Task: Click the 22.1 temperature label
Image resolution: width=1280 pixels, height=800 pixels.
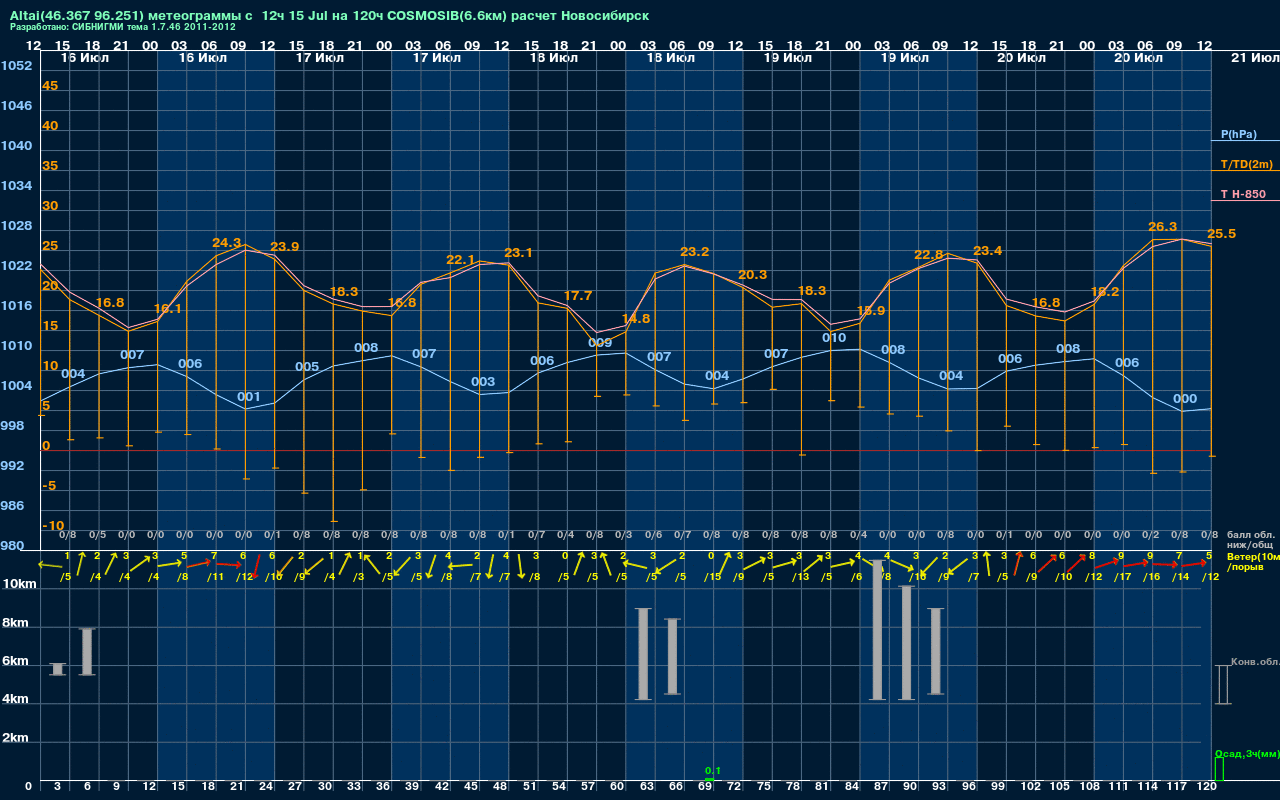Action: 461,260
